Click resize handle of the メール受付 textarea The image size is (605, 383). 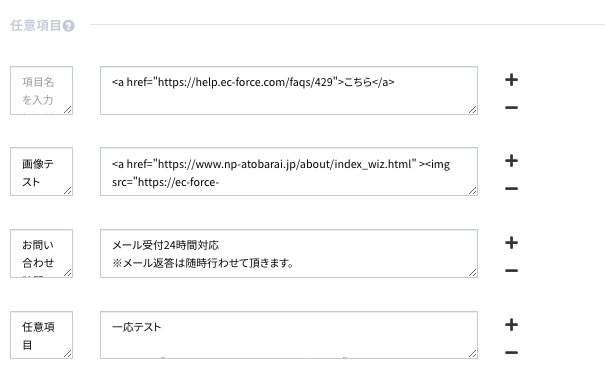(473, 273)
